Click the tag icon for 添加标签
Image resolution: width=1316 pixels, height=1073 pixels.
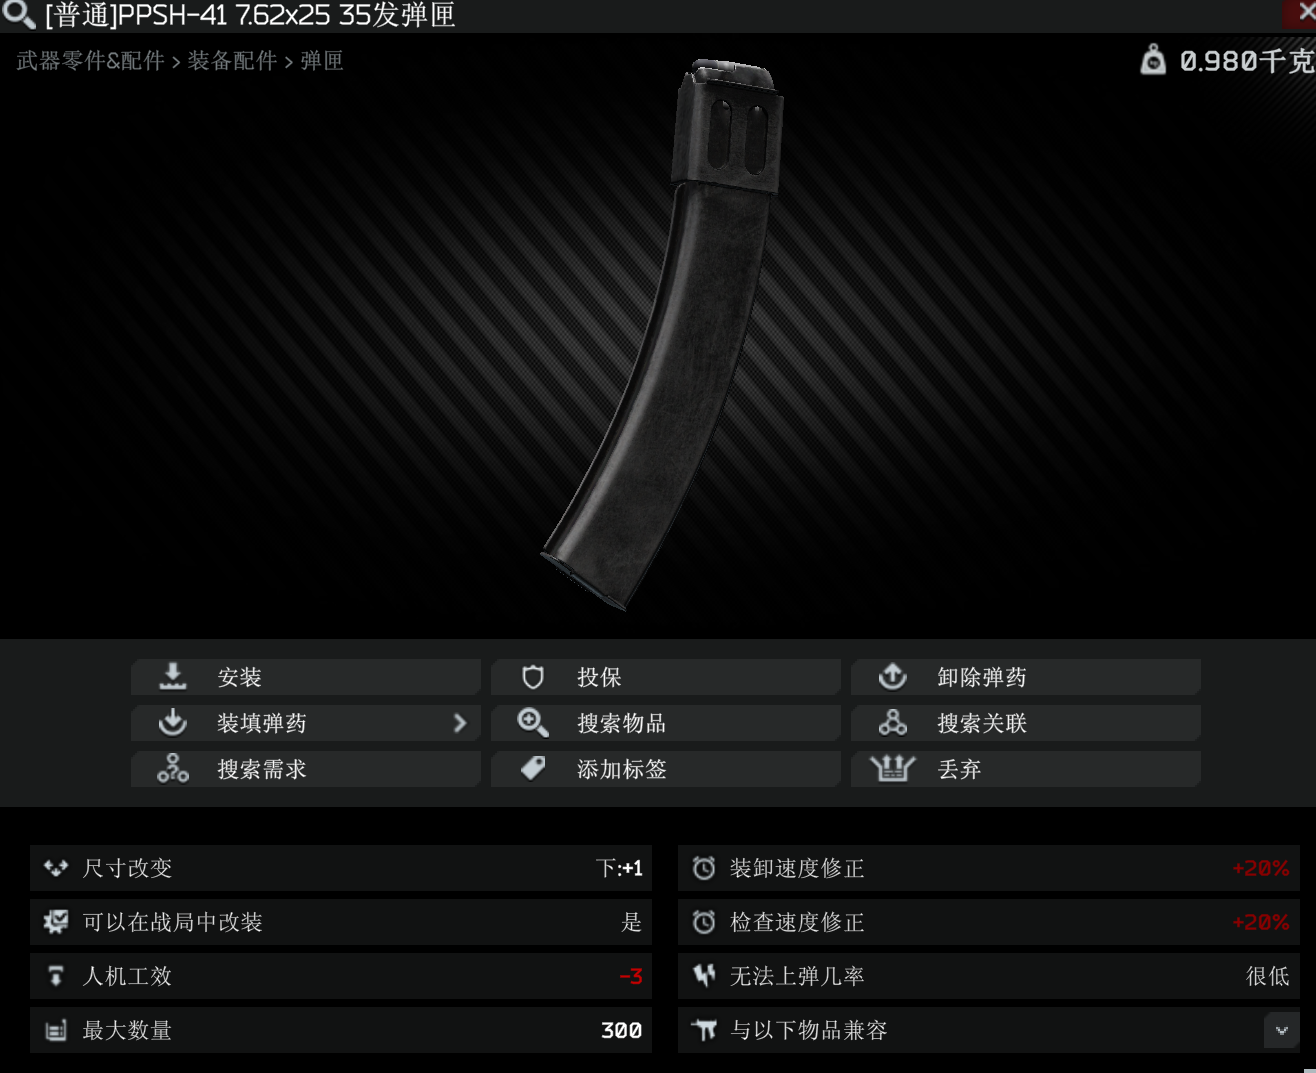(533, 768)
